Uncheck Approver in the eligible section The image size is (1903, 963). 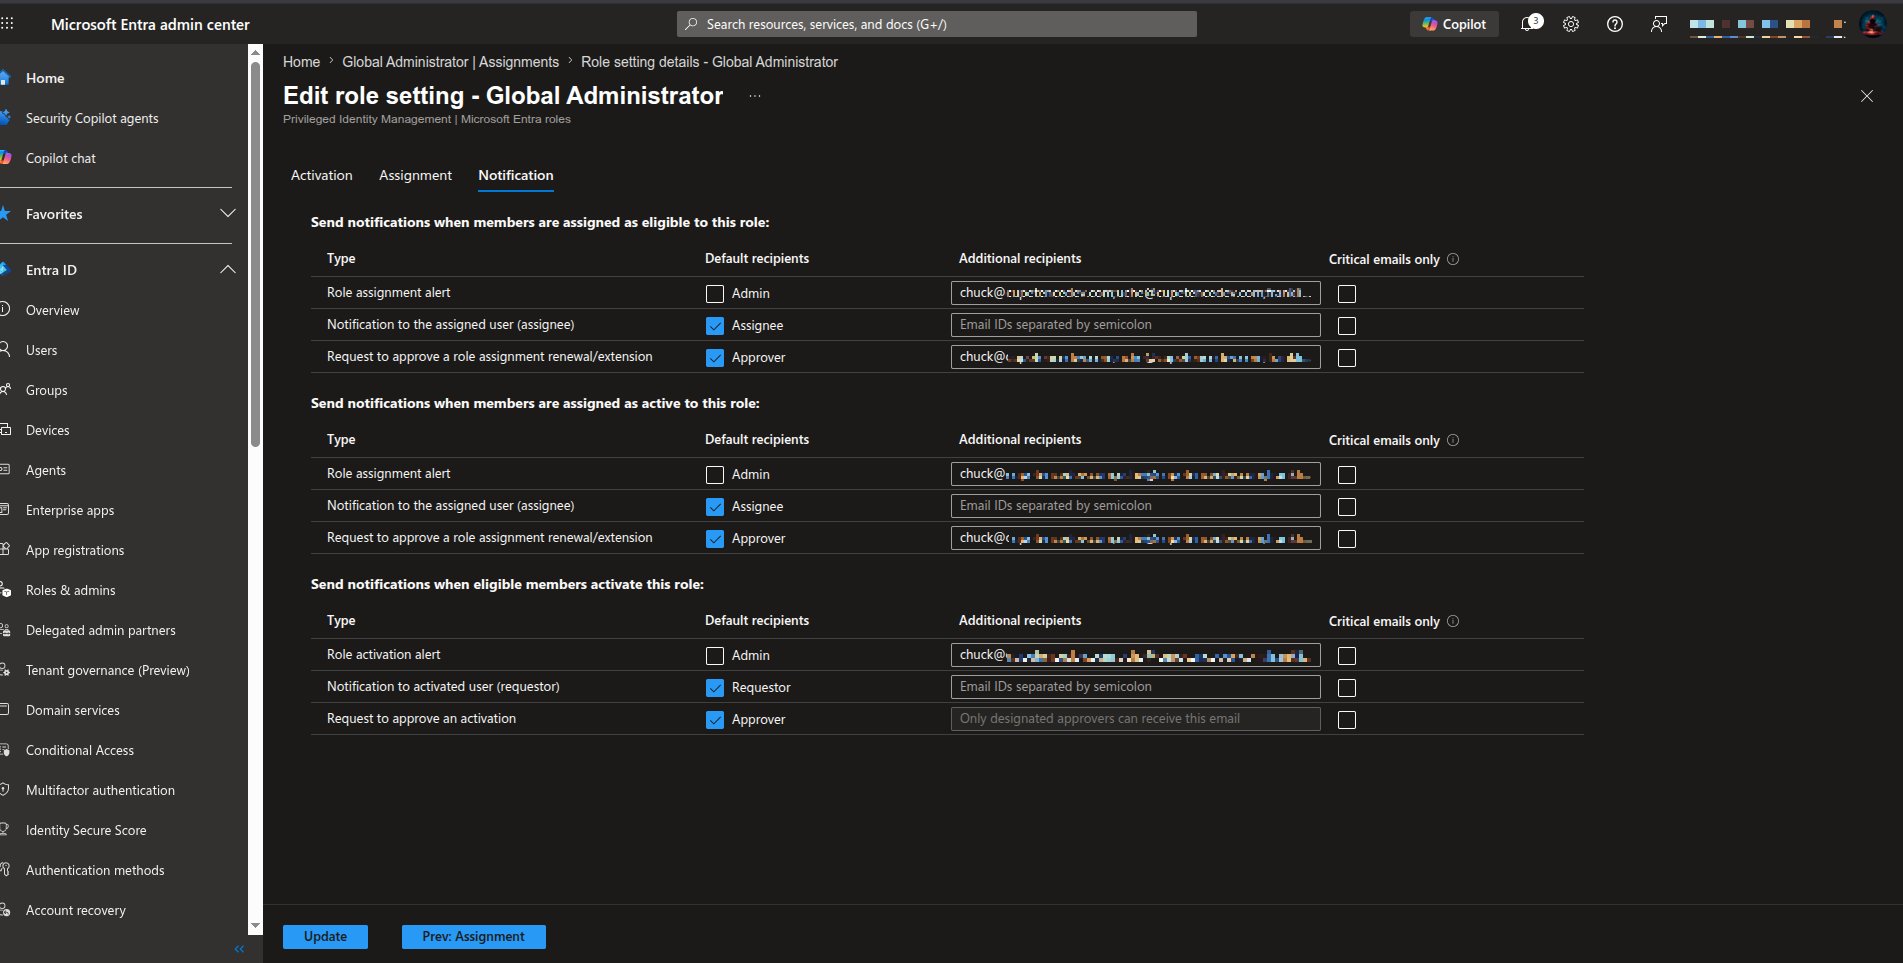714,358
